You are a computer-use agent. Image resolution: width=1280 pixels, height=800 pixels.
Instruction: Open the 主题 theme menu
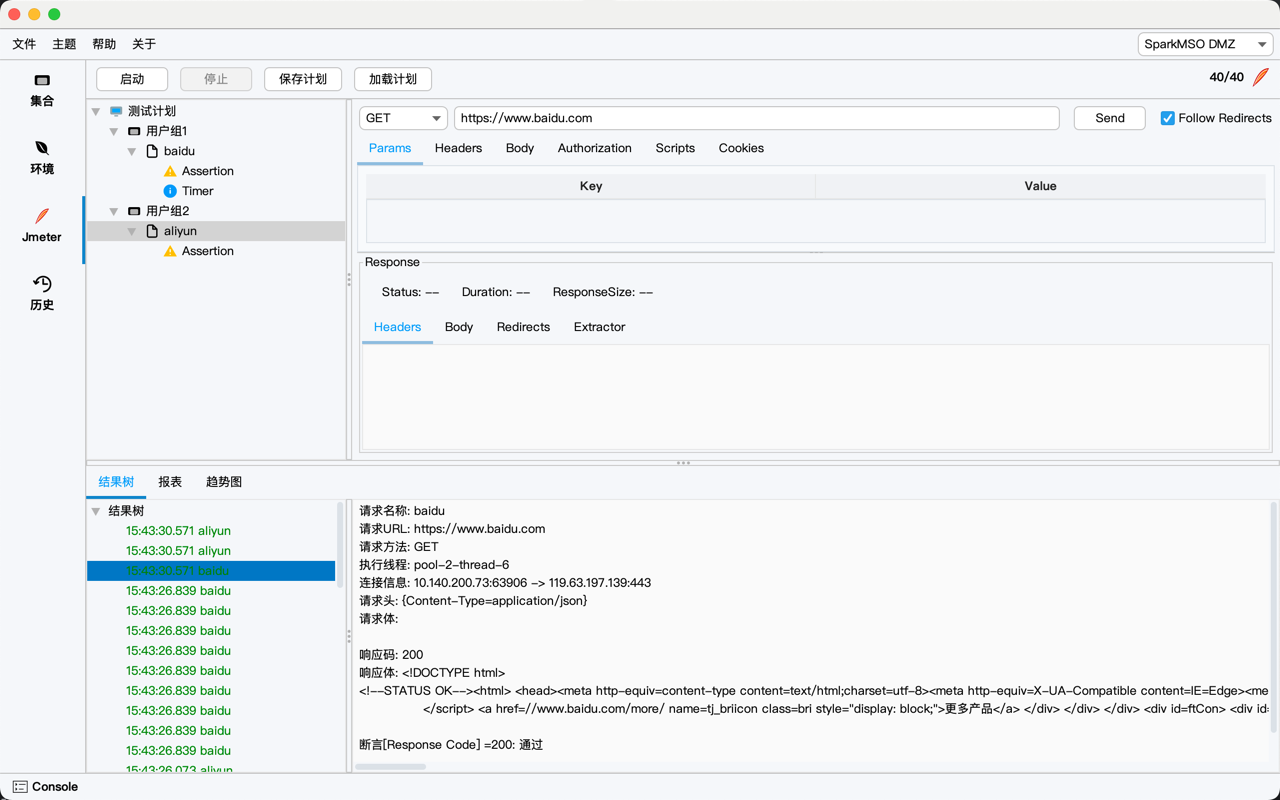click(64, 44)
